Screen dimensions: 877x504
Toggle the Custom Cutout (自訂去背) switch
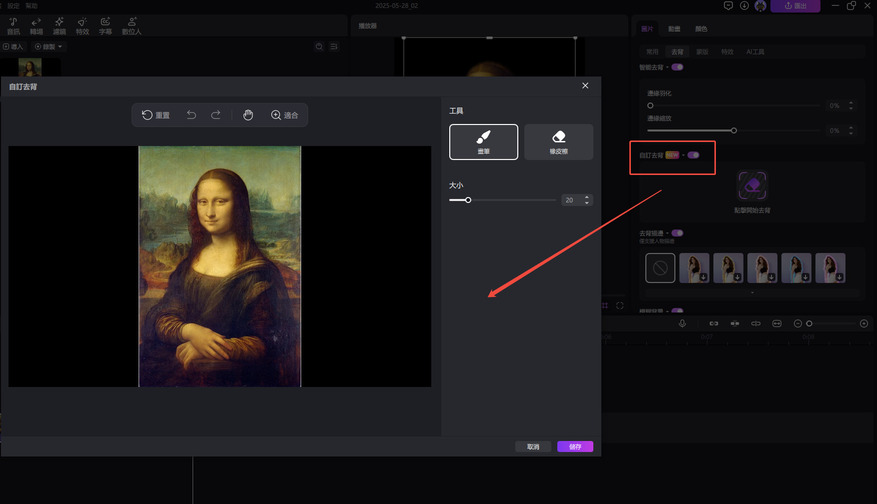(694, 155)
